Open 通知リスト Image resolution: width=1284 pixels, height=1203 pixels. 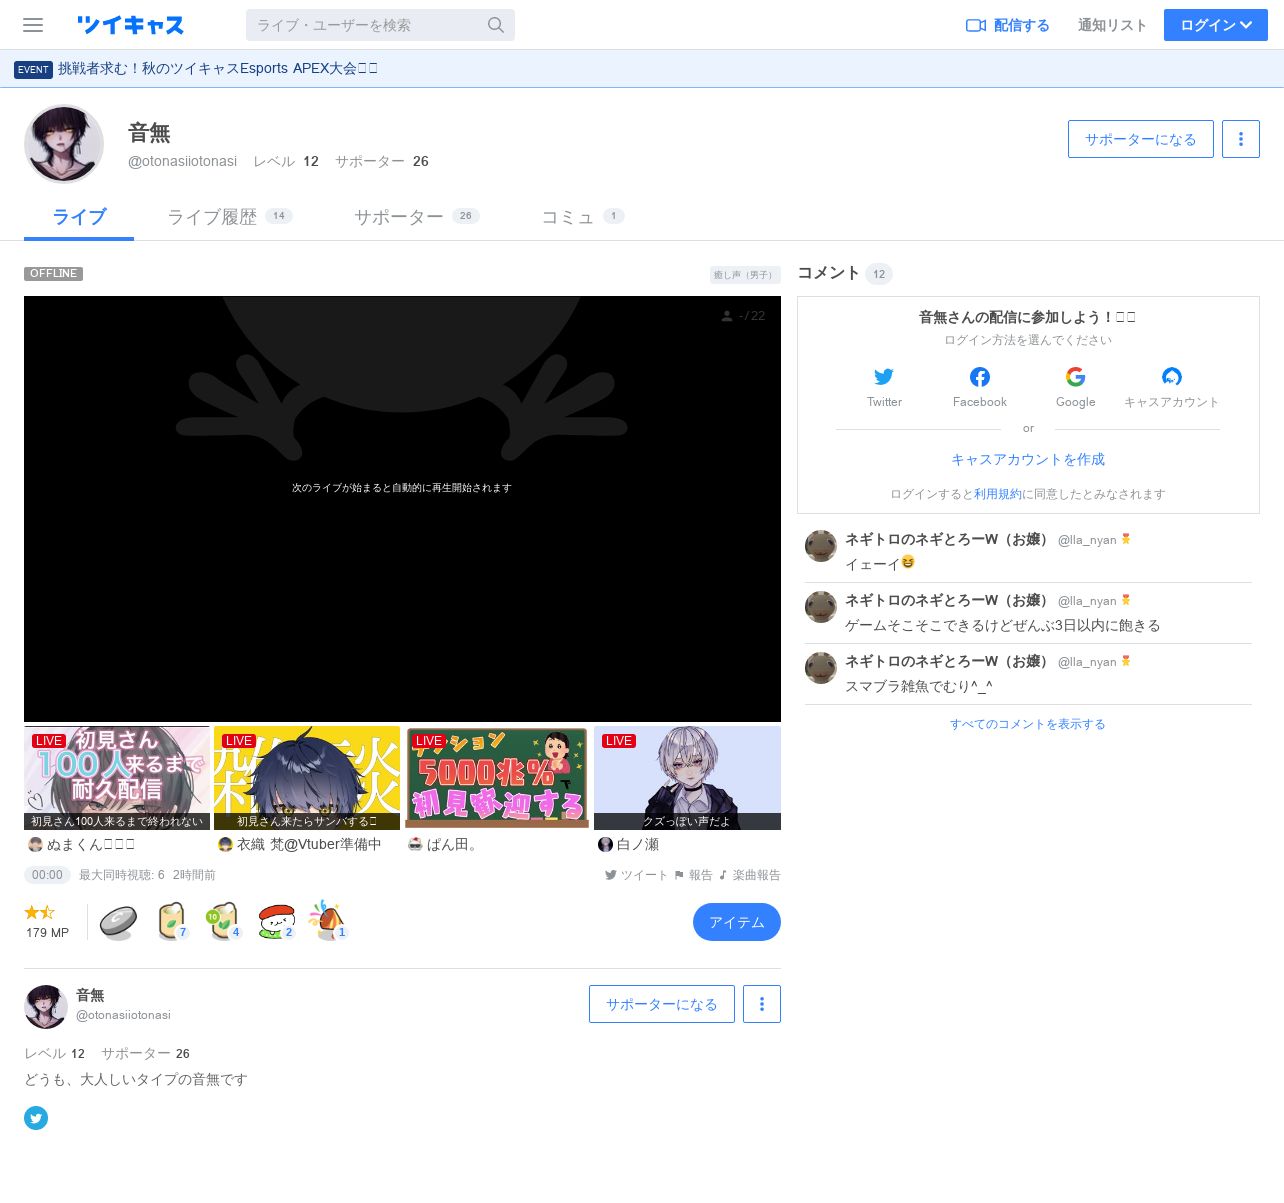pyautogui.click(x=1112, y=25)
